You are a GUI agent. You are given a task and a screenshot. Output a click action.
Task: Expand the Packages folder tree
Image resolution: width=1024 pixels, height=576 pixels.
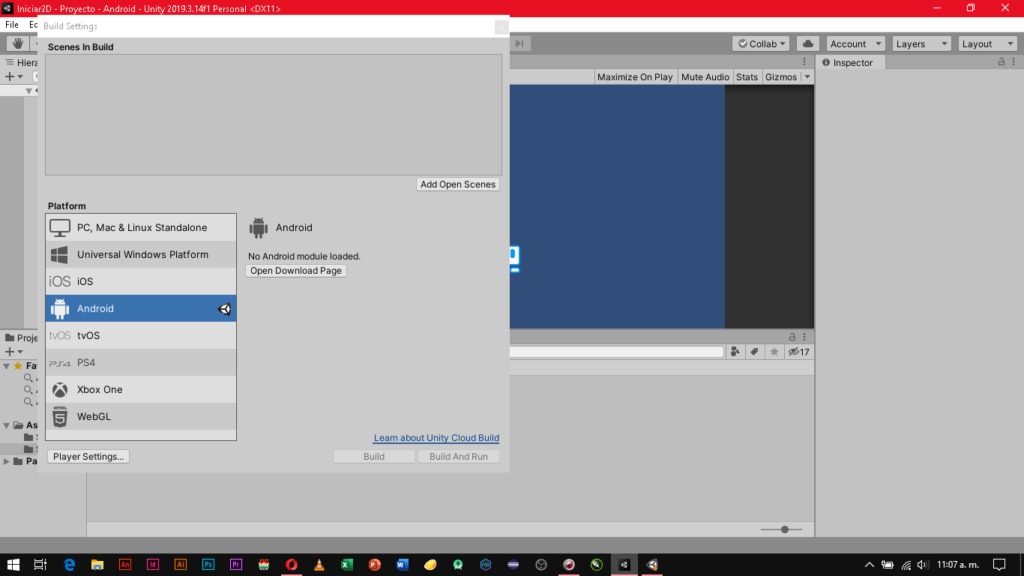7,461
